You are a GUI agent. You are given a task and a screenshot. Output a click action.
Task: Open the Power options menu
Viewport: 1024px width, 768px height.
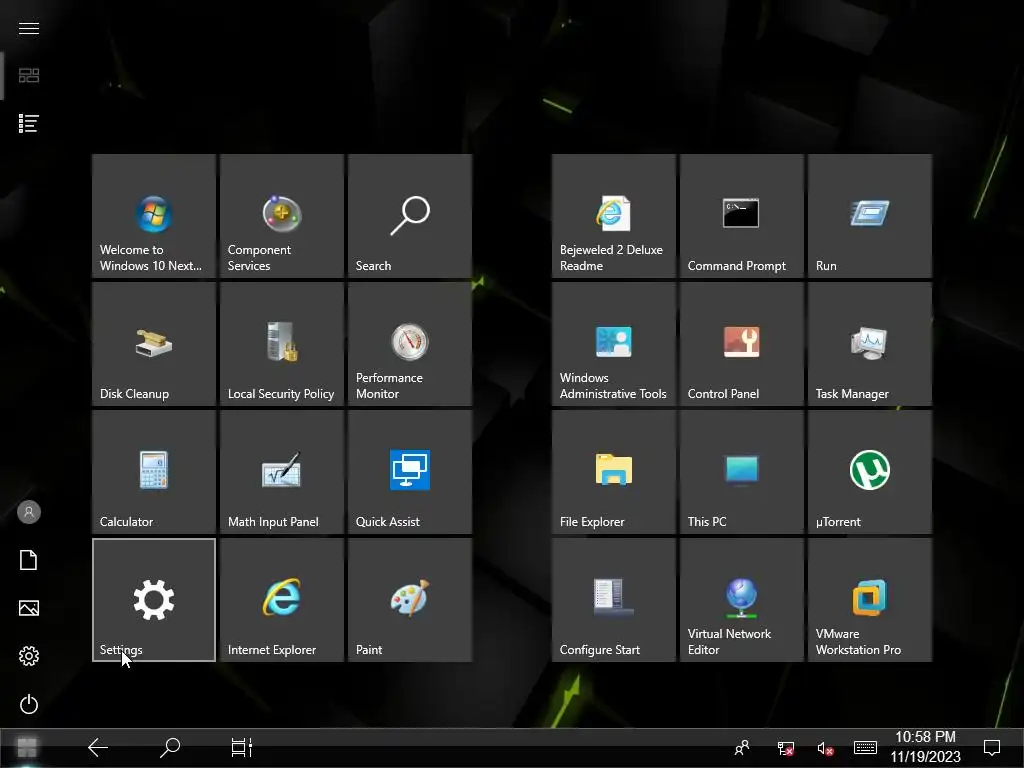point(29,704)
